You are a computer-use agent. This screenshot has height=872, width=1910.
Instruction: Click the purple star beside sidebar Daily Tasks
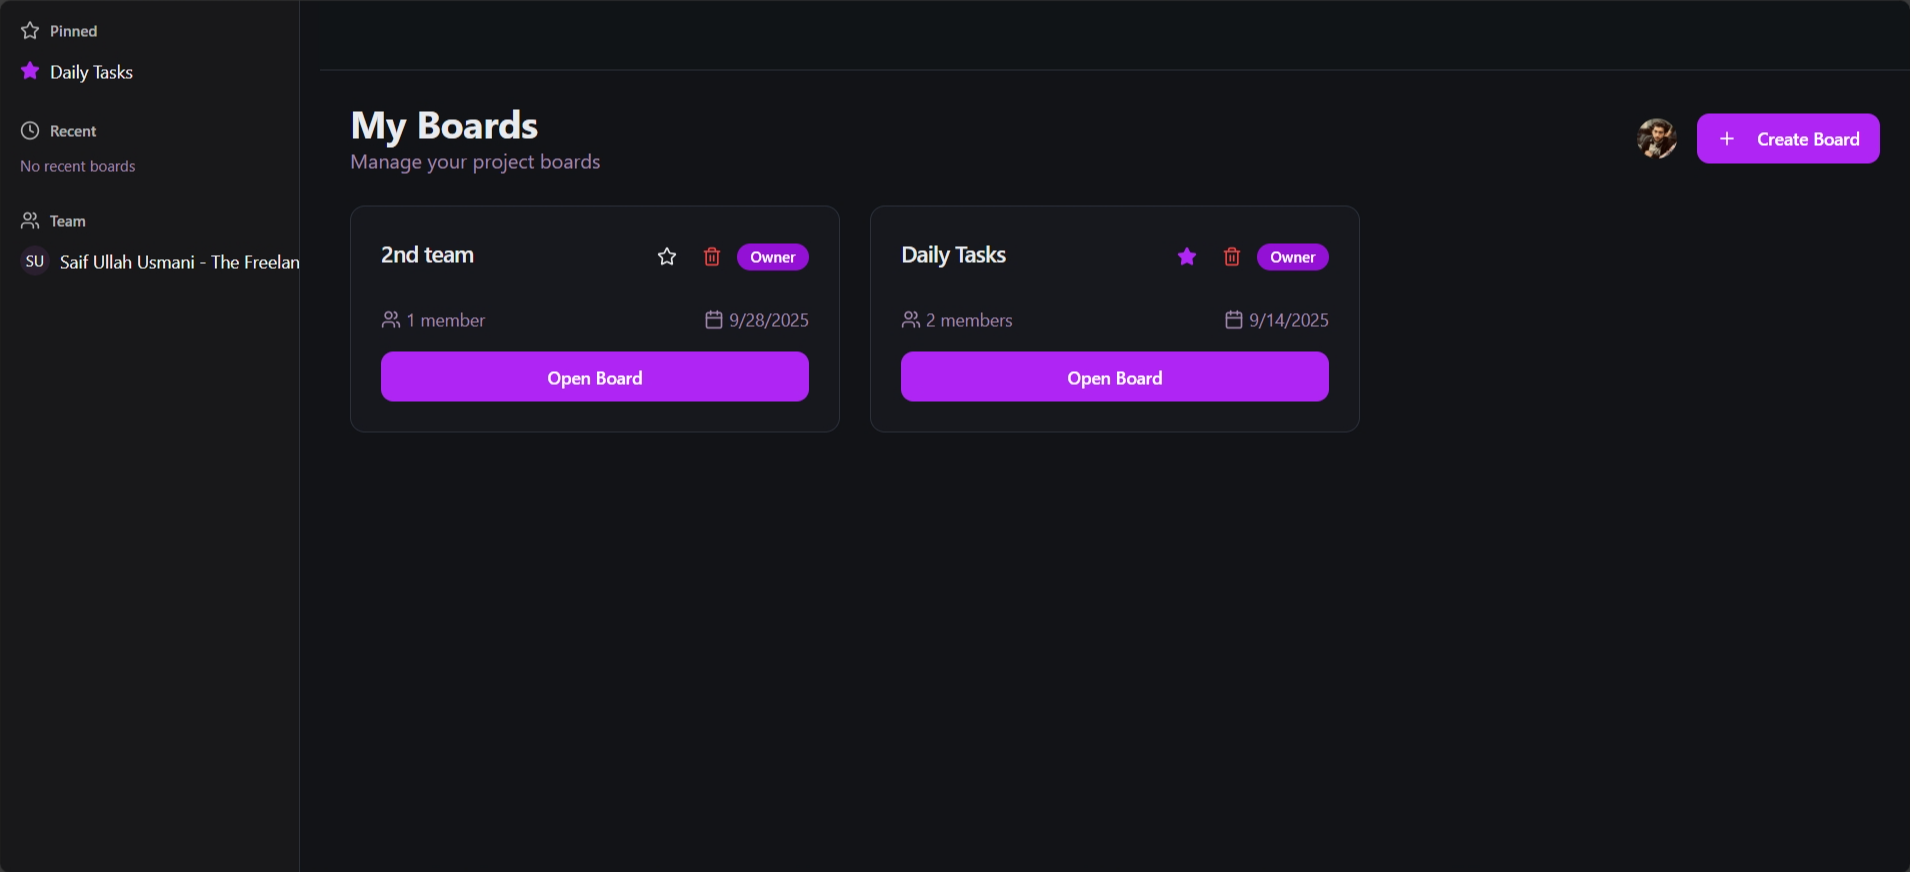[x=30, y=71]
